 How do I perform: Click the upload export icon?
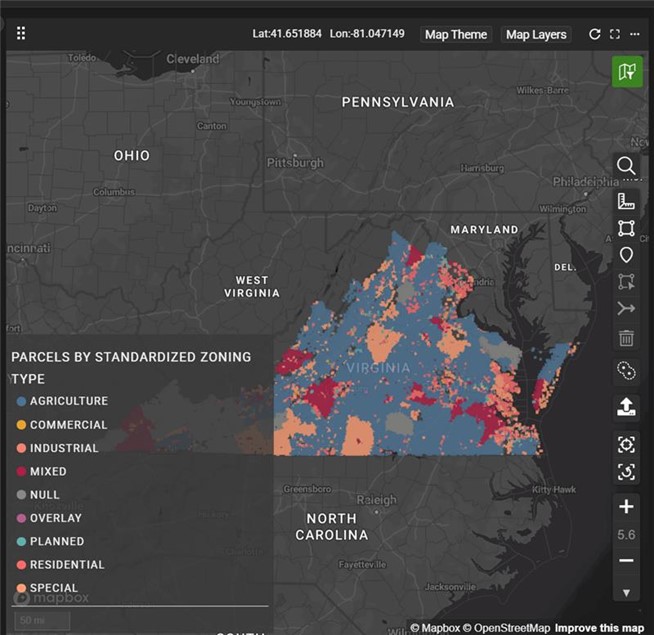point(626,407)
